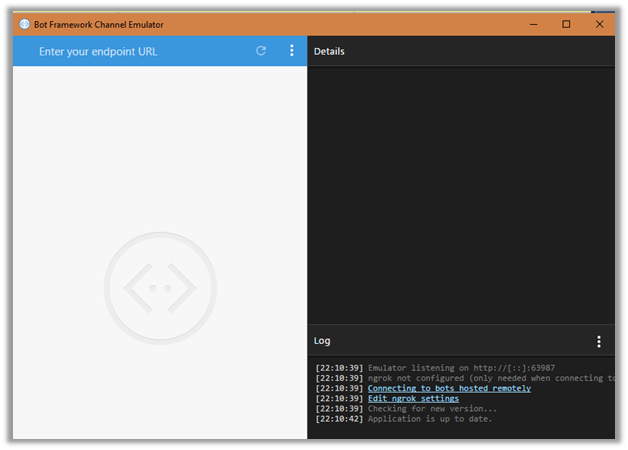Select the Checking for new version log entry

[432, 408]
